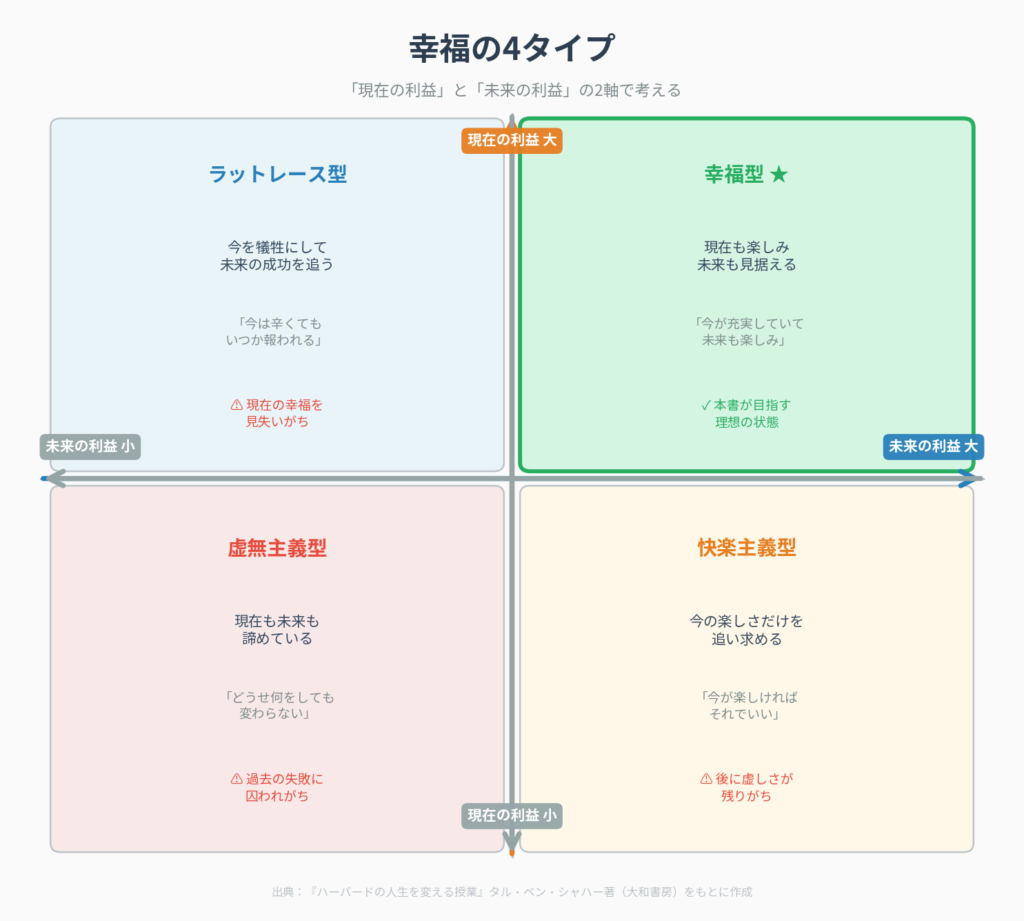Select the 虚無主義型 heading

(x=277, y=548)
